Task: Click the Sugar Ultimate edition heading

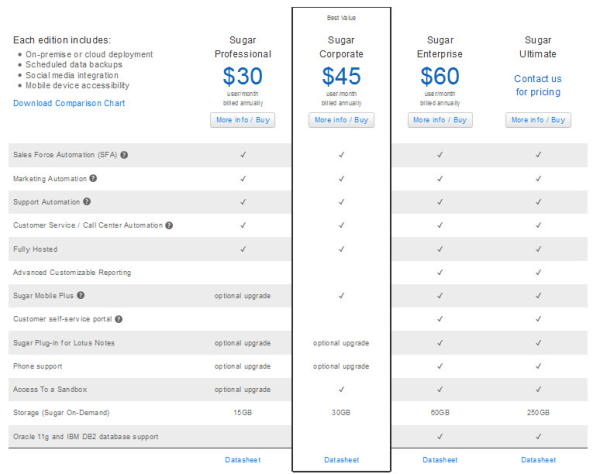Action: 538,47
